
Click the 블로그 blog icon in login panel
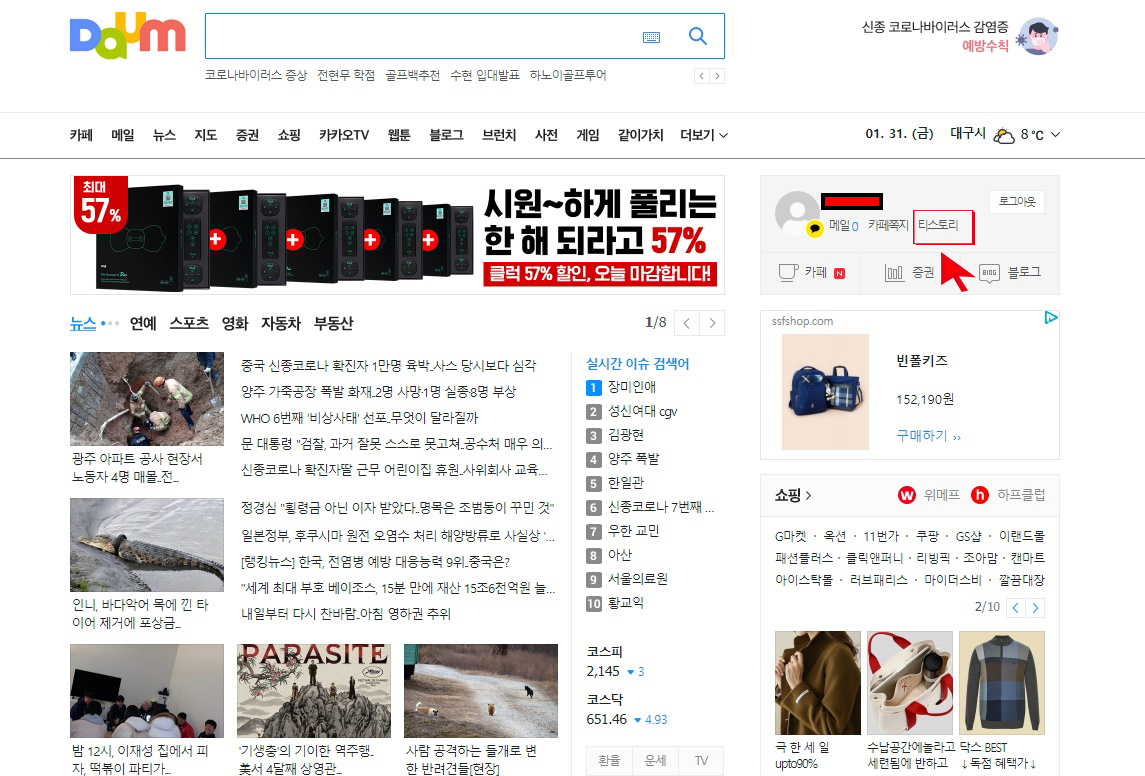pos(989,273)
